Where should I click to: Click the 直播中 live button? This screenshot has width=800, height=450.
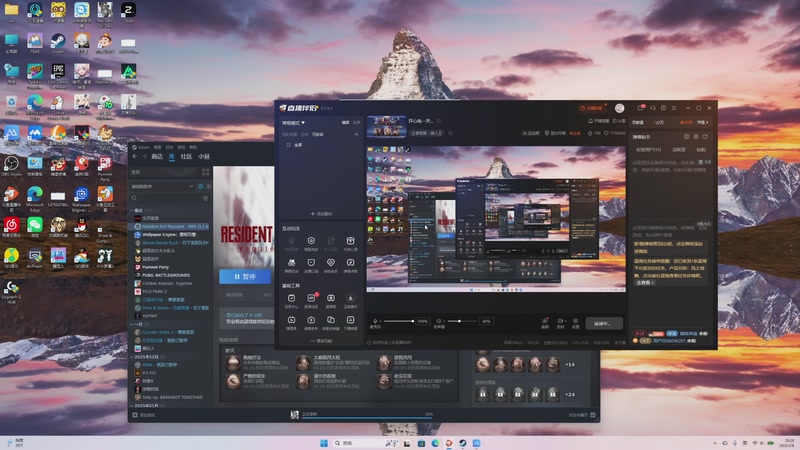tap(604, 323)
